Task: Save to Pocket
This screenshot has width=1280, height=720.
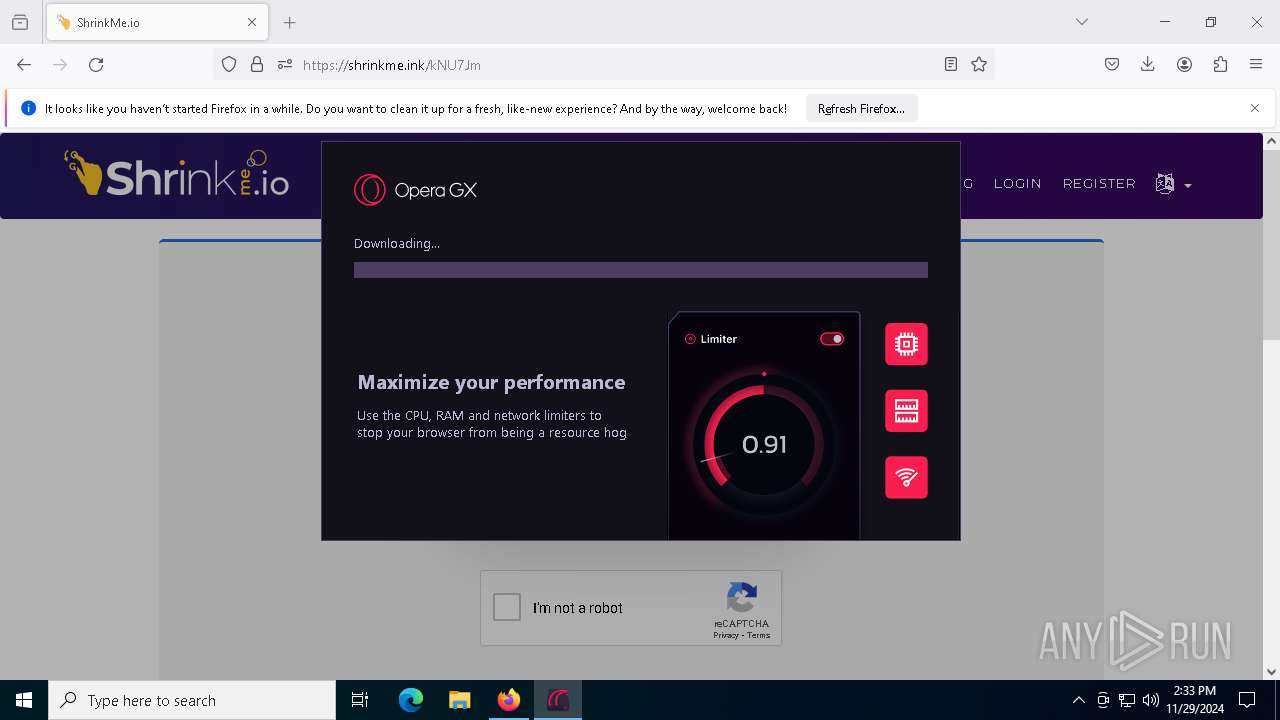Action: tap(1112, 64)
